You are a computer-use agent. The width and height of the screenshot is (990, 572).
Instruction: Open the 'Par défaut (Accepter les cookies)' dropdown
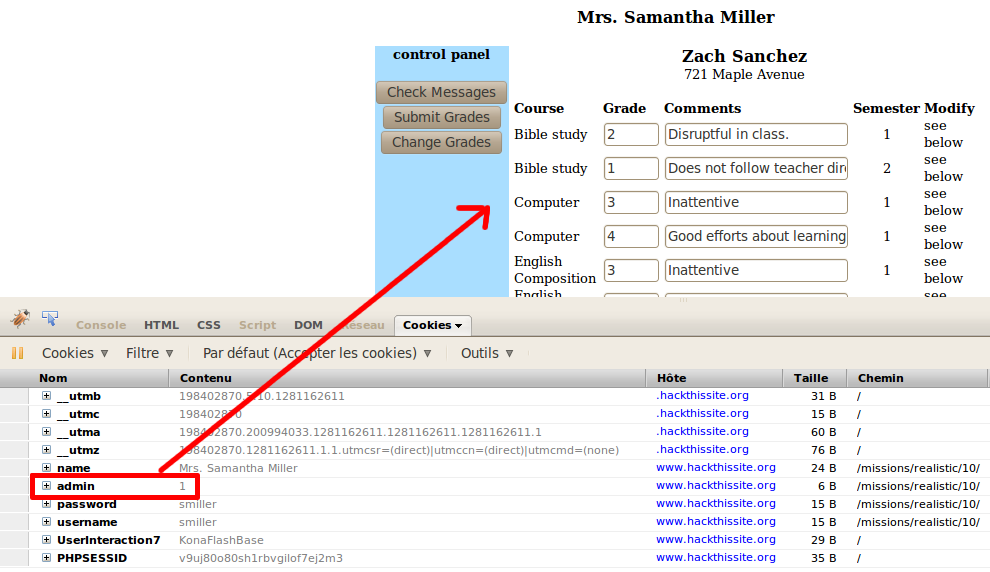click(317, 353)
